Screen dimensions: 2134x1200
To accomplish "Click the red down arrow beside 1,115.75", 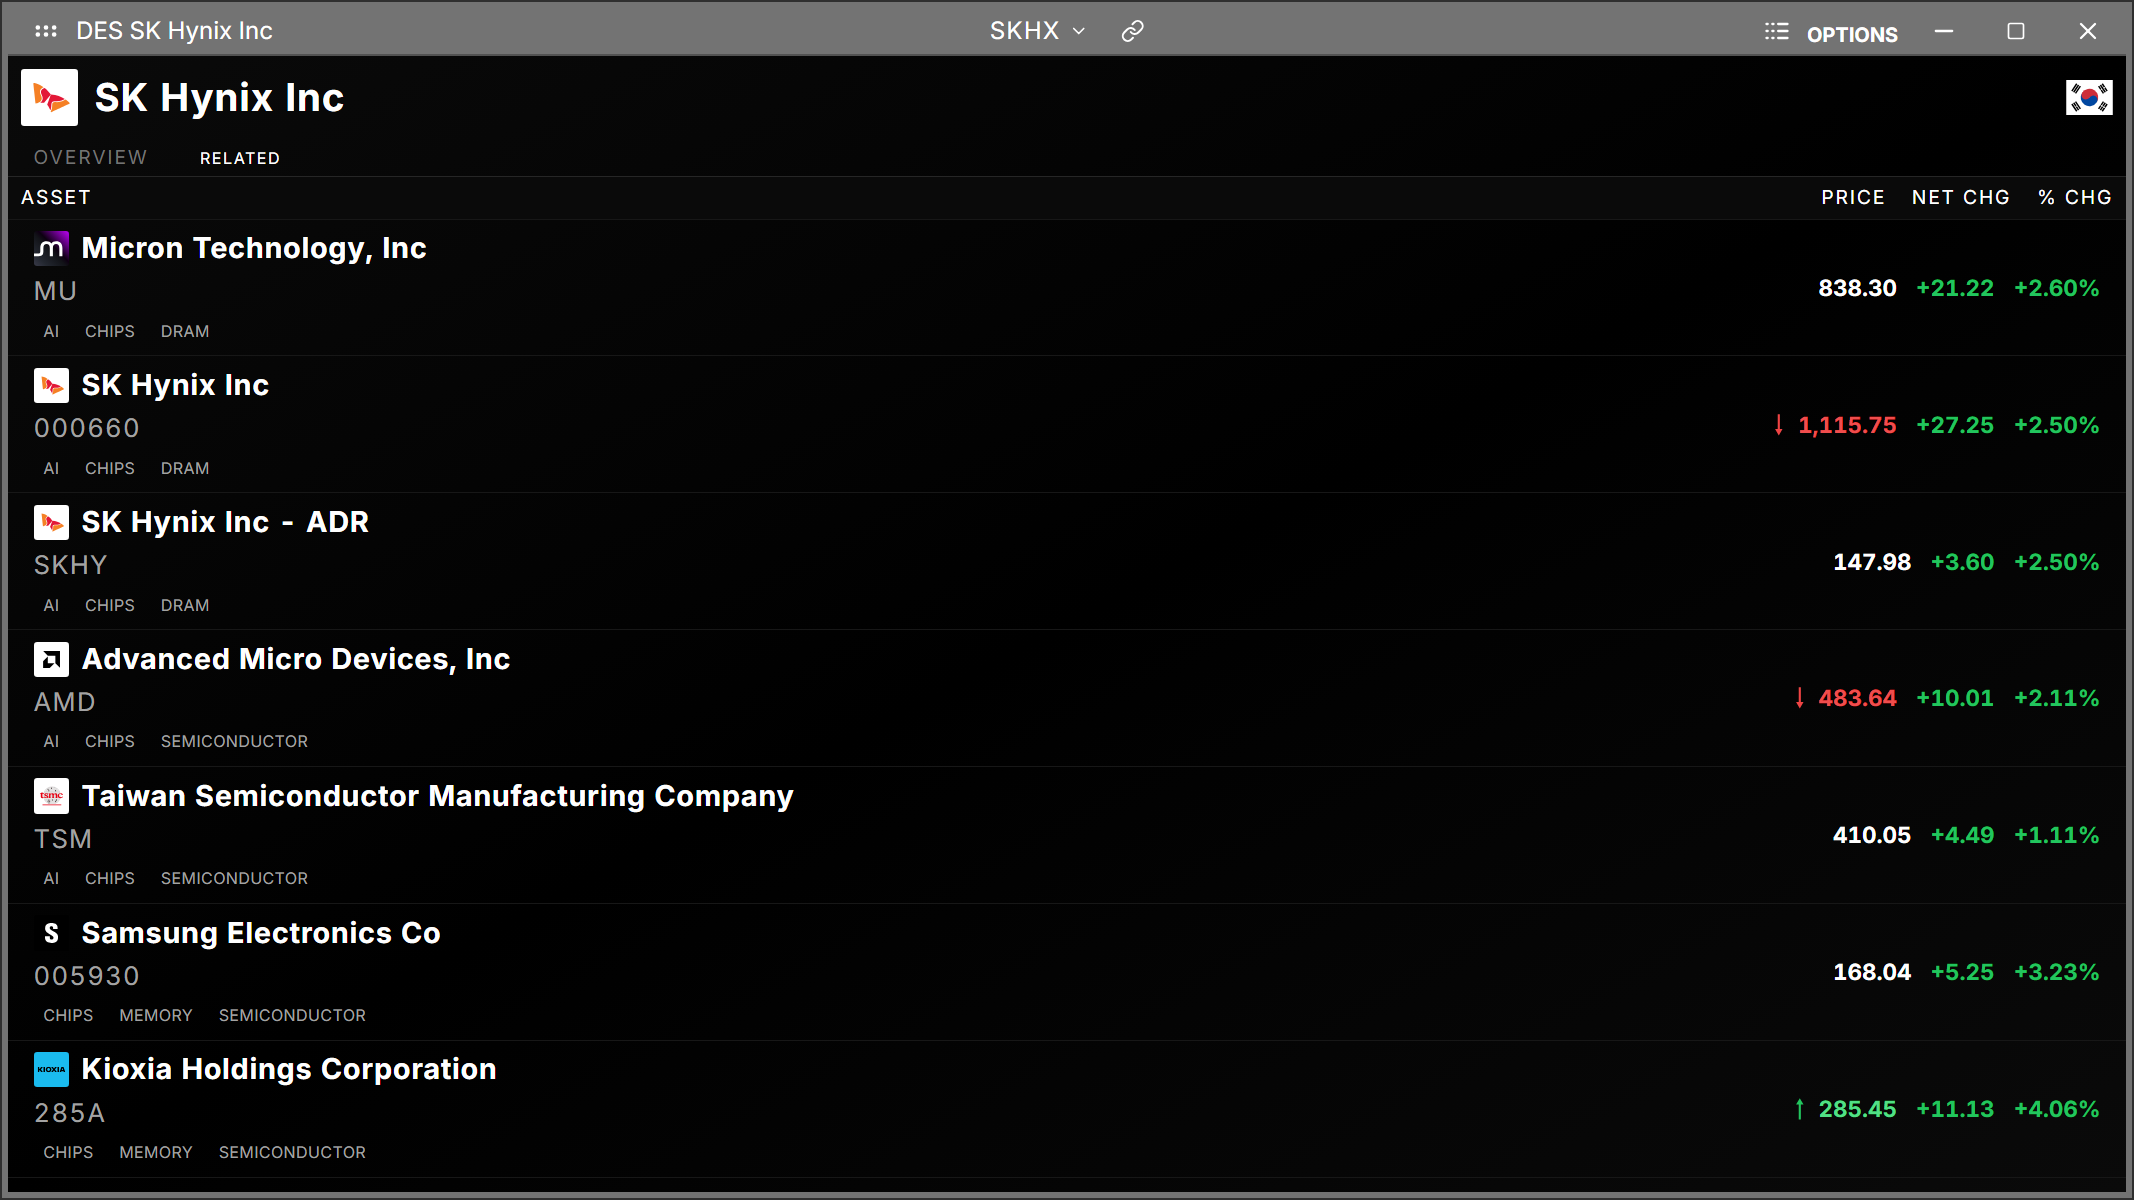I will tap(1778, 425).
